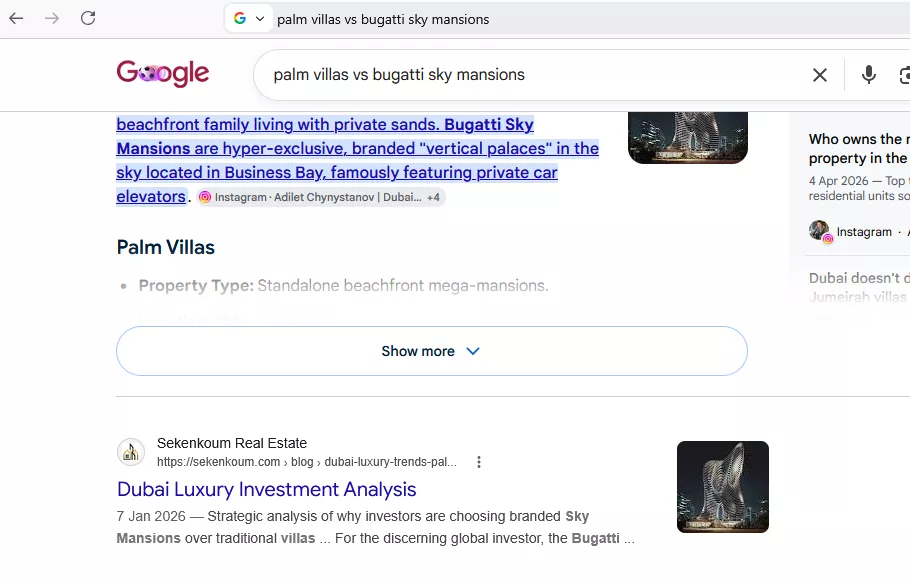Click the Show more chevron arrow
The image size is (910, 578).
[473, 351]
